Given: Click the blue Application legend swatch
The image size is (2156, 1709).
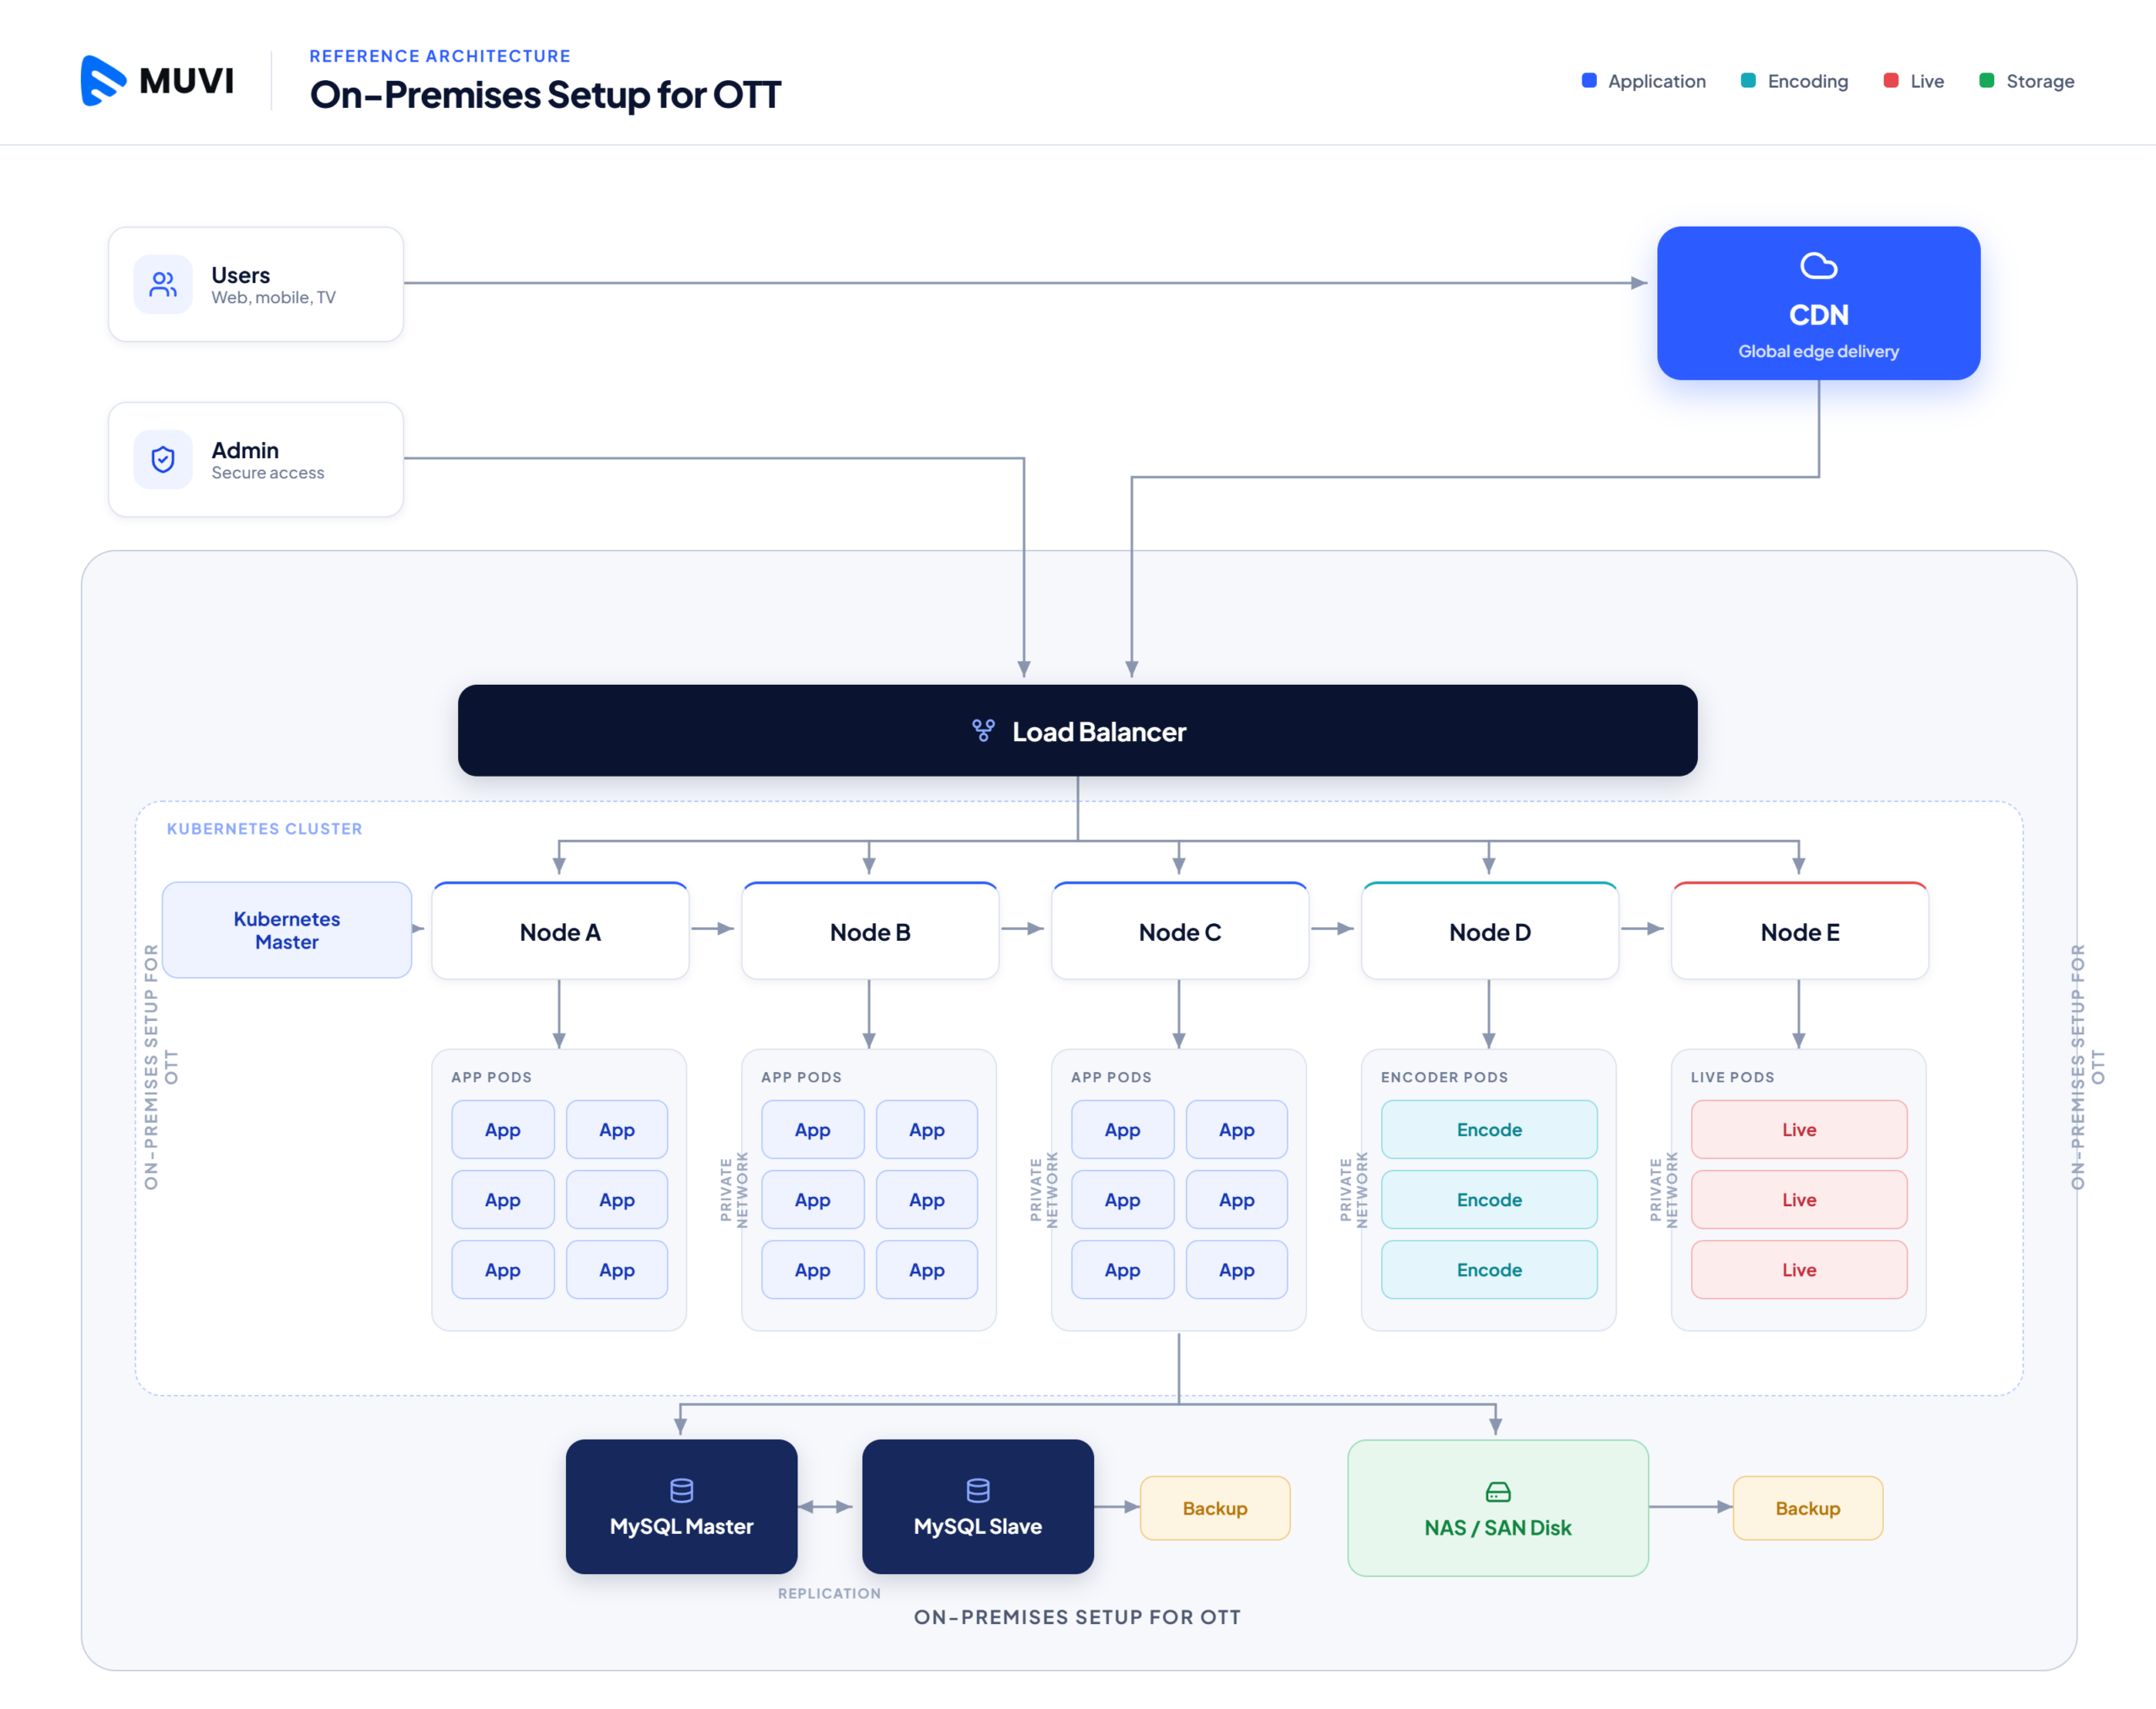Looking at the screenshot, I should [1589, 81].
